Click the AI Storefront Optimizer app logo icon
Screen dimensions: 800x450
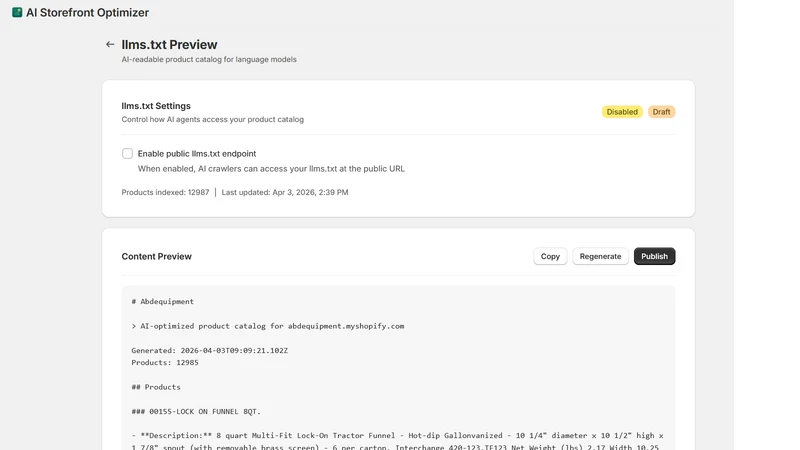point(17,12)
